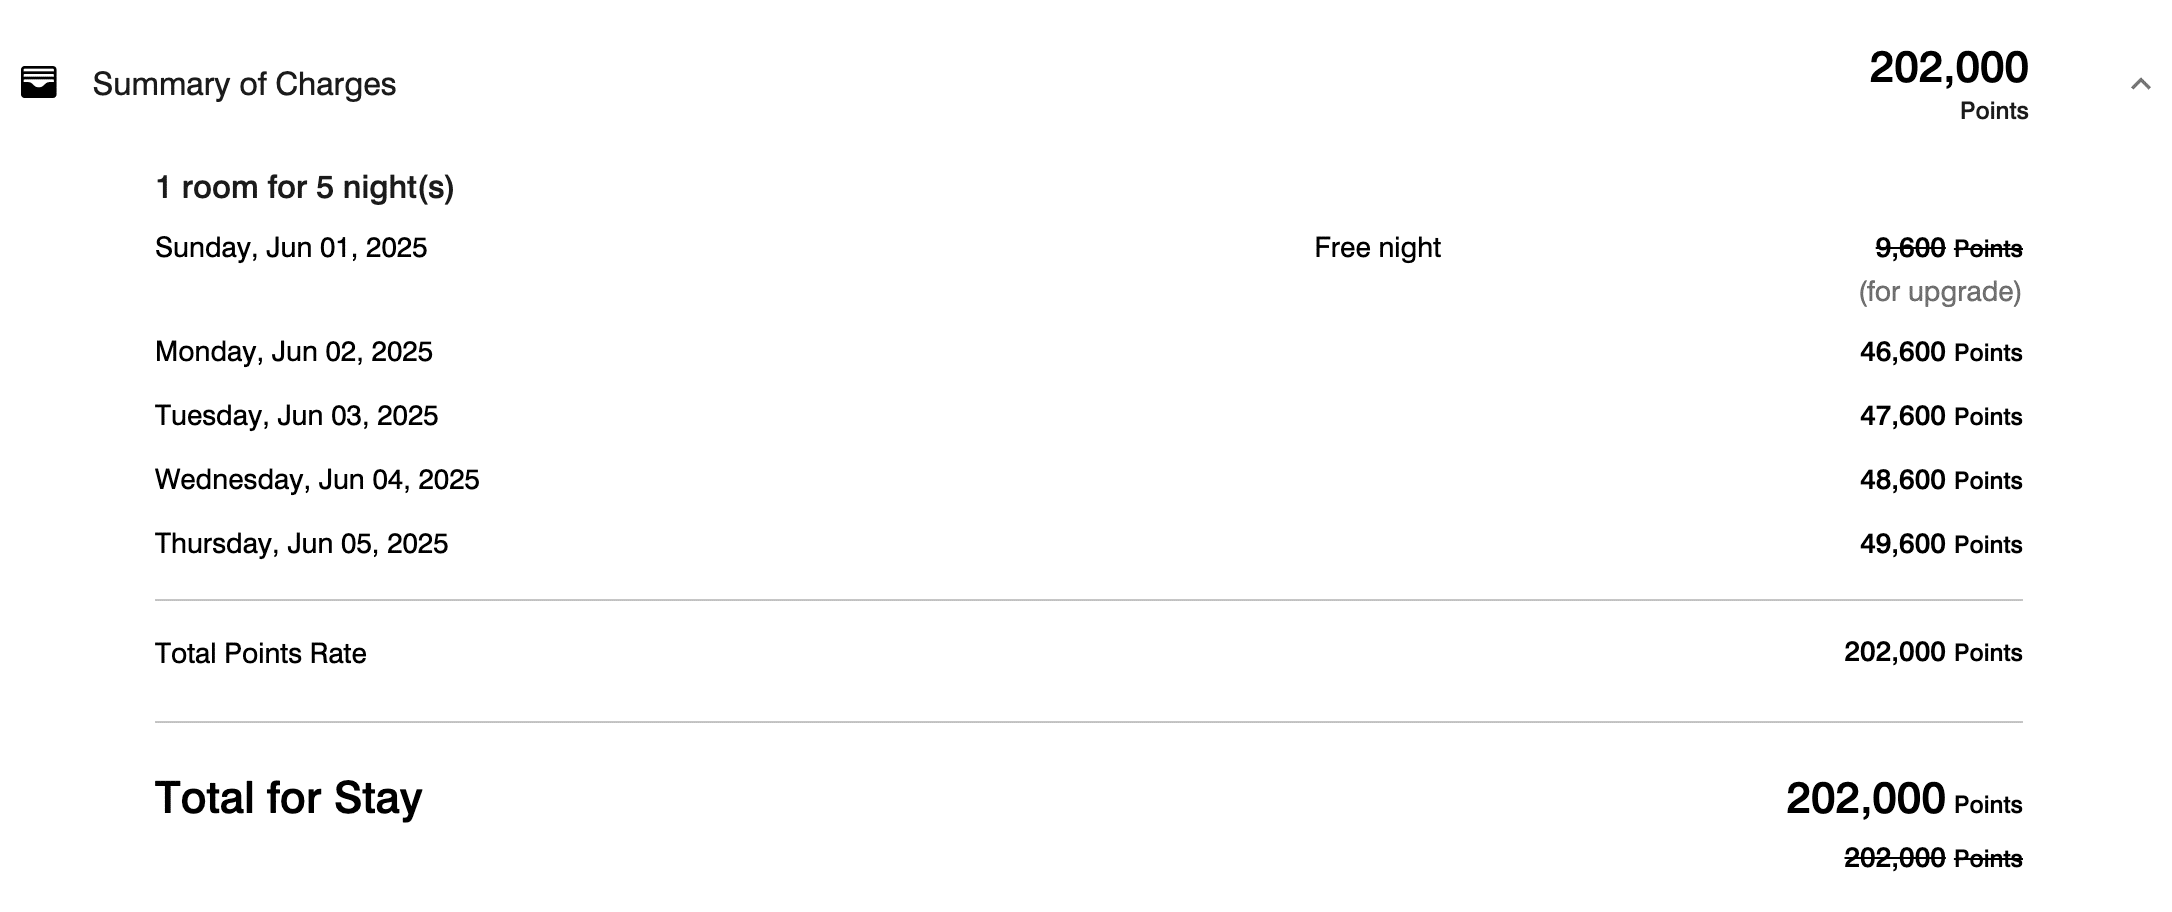Click the Sunday, Jun 01, 2025 row
The height and width of the screenshot is (912, 2172).
click(291, 248)
